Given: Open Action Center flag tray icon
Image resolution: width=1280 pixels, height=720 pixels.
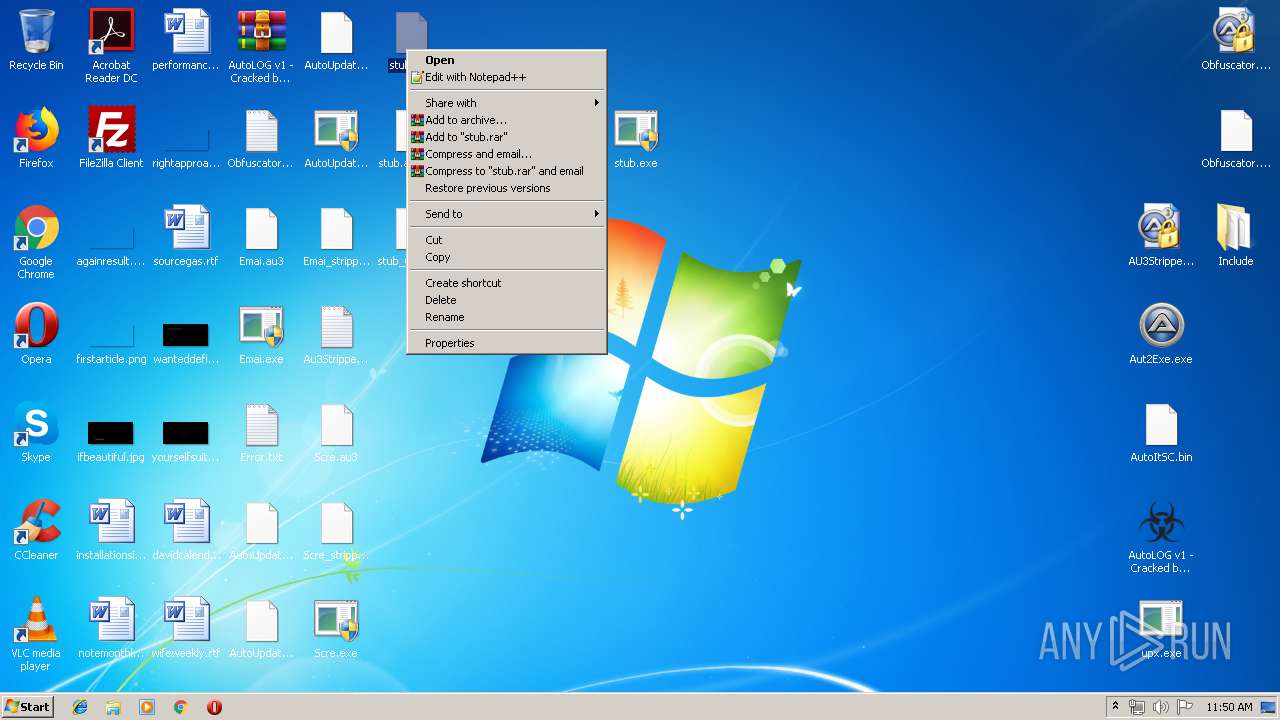Looking at the screenshot, I should [1185, 707].
